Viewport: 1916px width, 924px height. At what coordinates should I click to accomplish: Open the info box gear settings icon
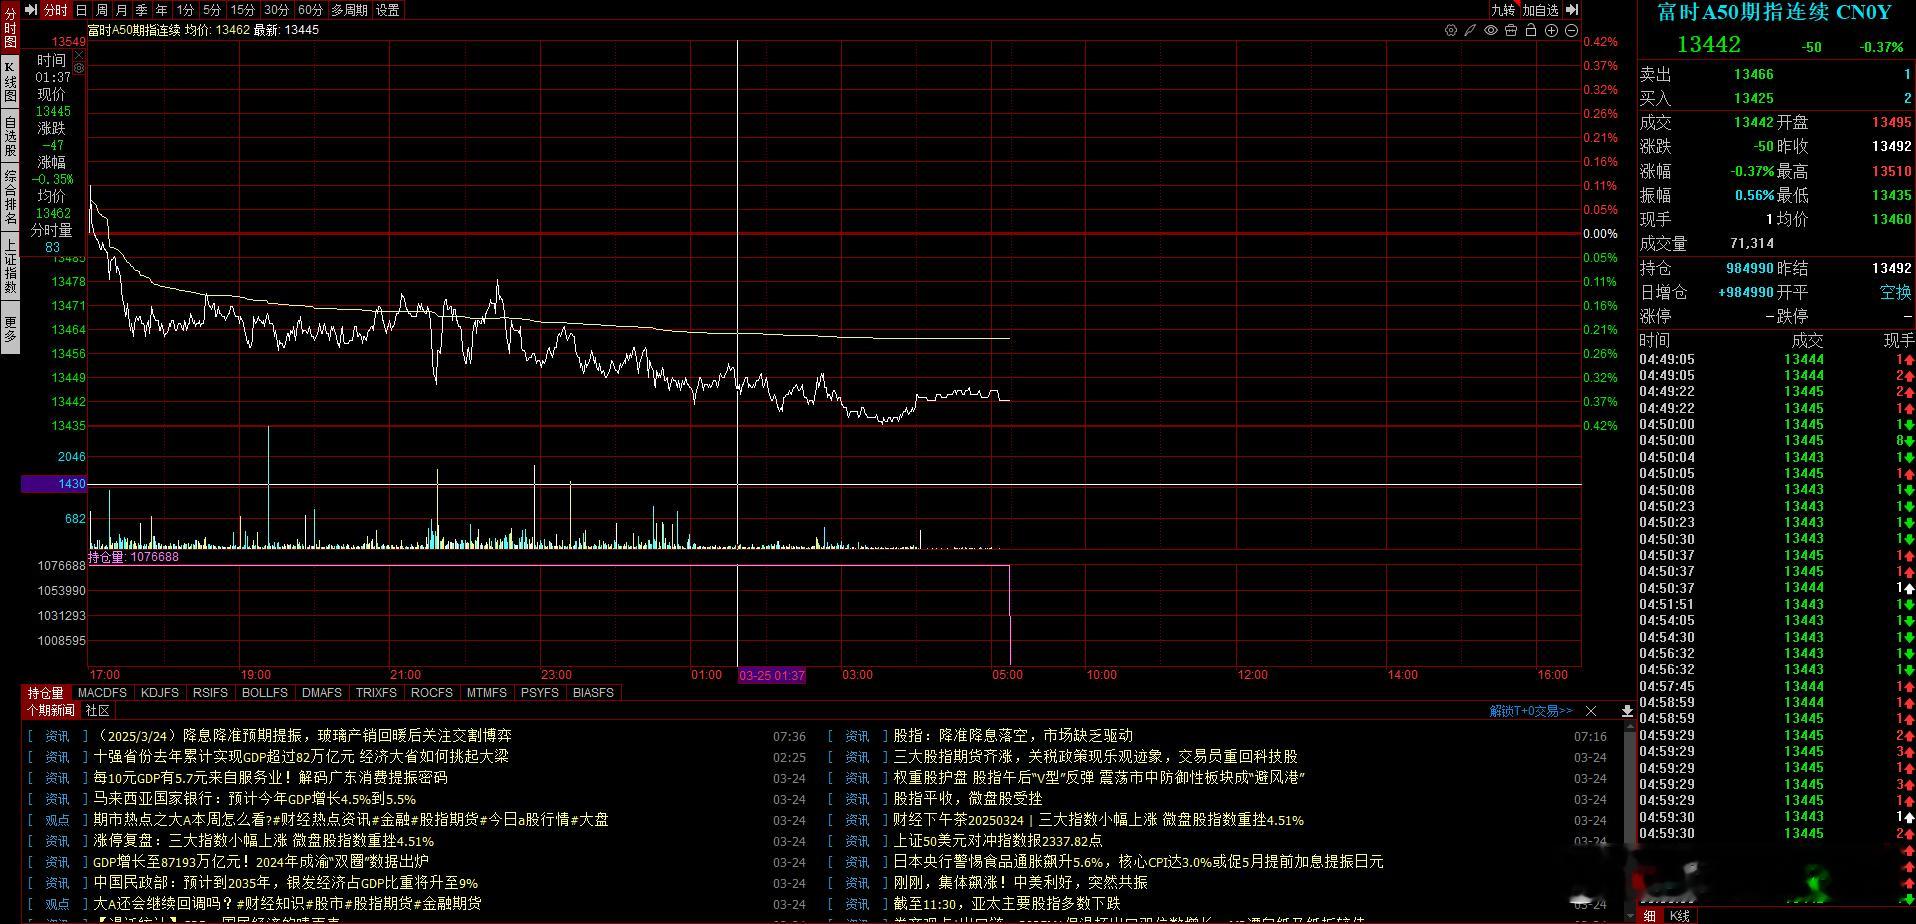[79, 68]
